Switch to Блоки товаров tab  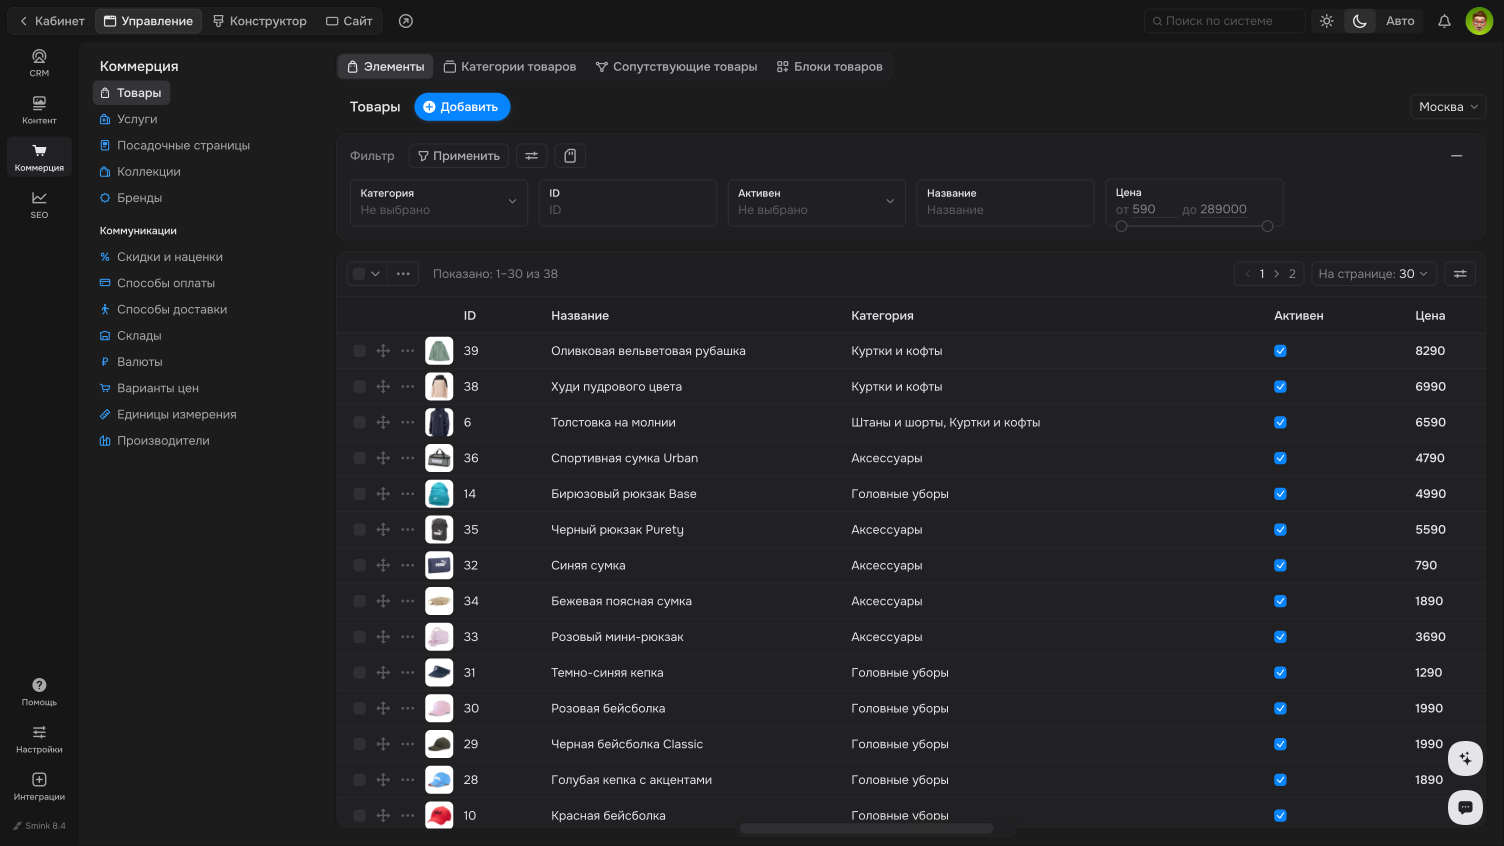point(830,67)
